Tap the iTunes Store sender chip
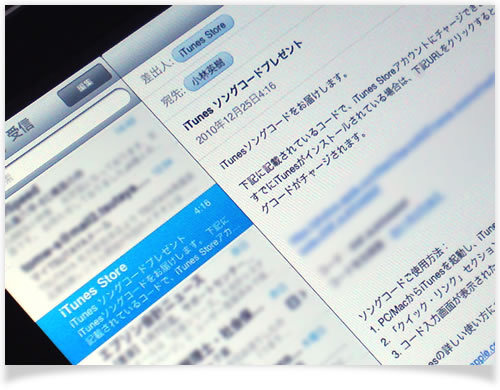This screenshot has height=390, width=500. click(203, 38)
